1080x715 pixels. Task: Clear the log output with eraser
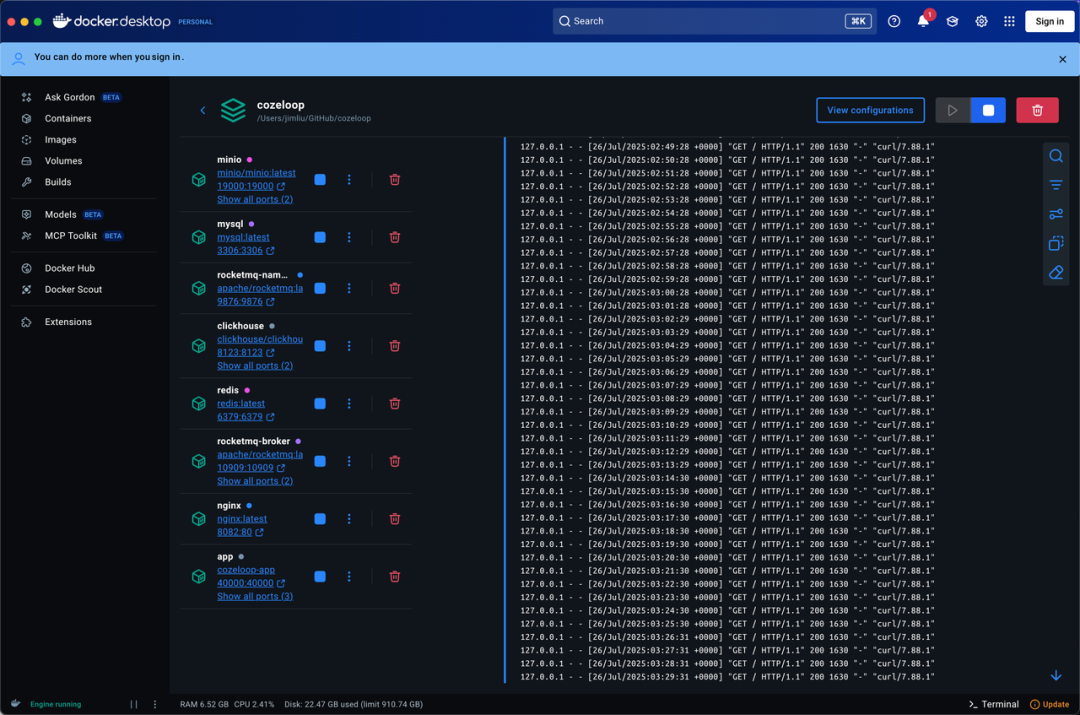(1056, 273)
